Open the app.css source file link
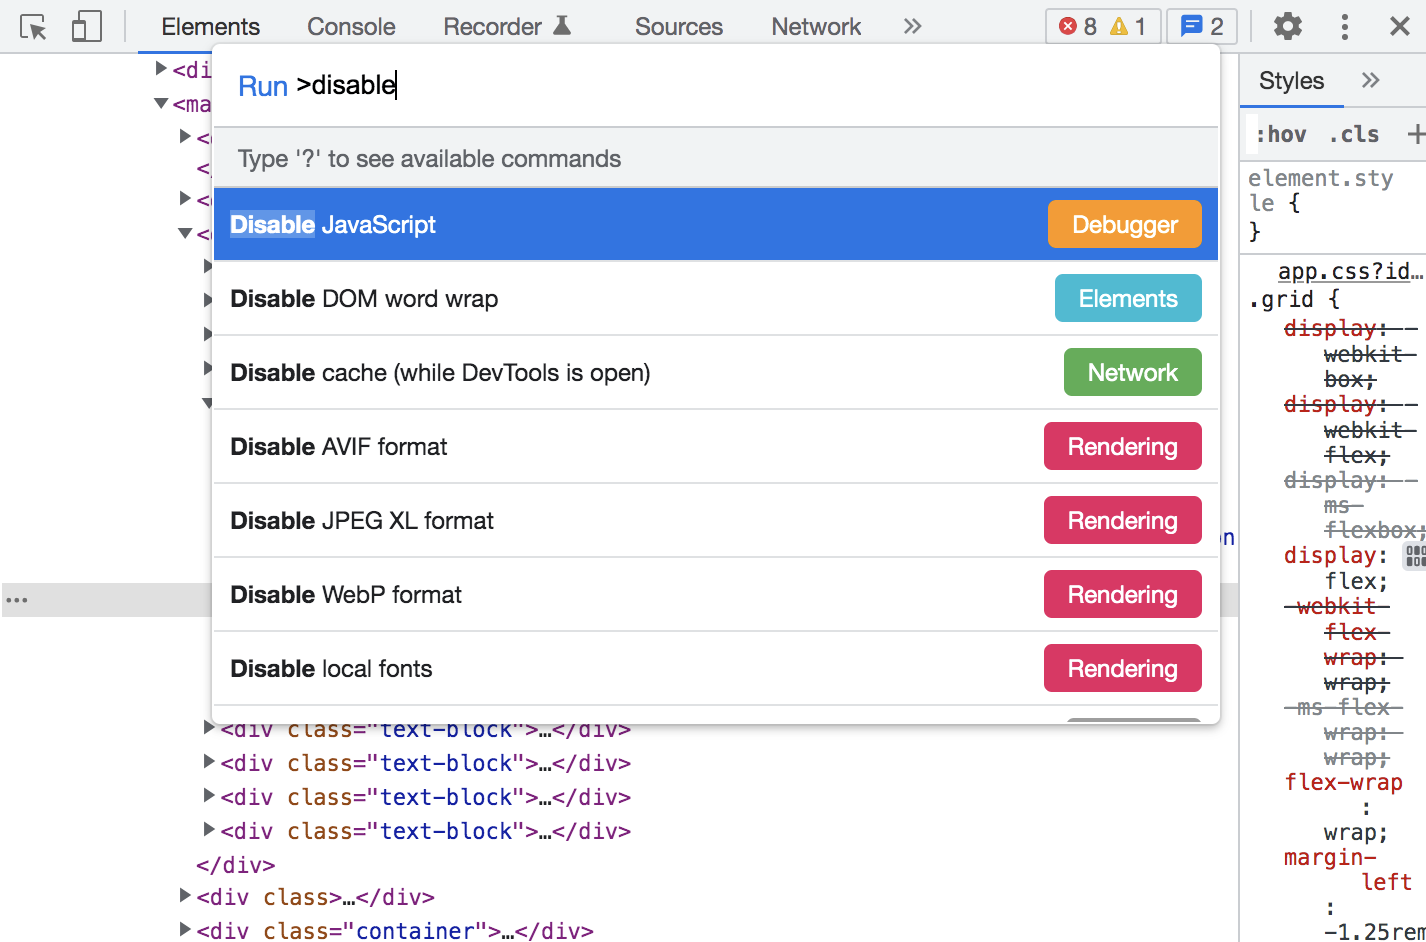This screenshot has height=942, width=1426. 1349,271
